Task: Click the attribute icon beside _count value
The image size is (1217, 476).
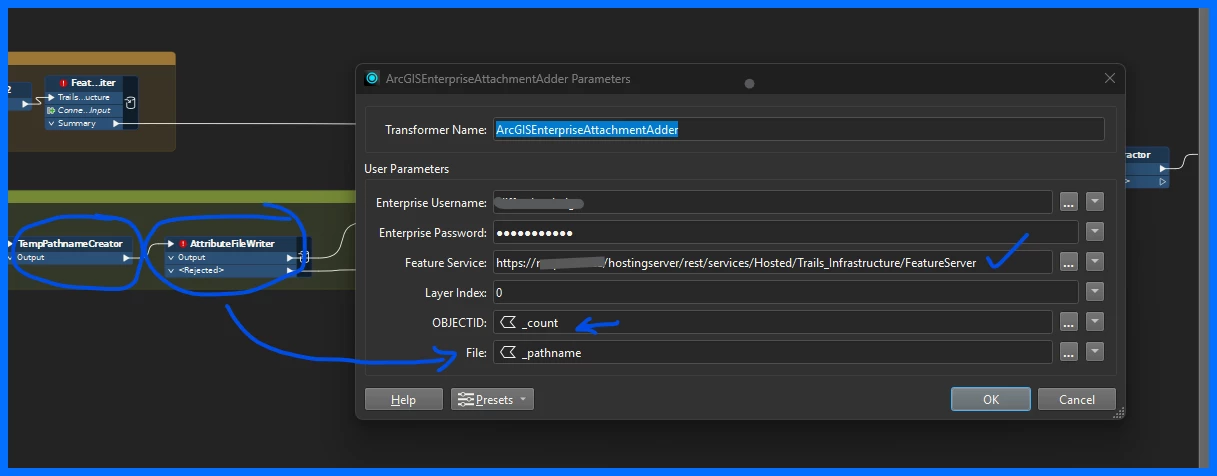Action: coord(507,322)
